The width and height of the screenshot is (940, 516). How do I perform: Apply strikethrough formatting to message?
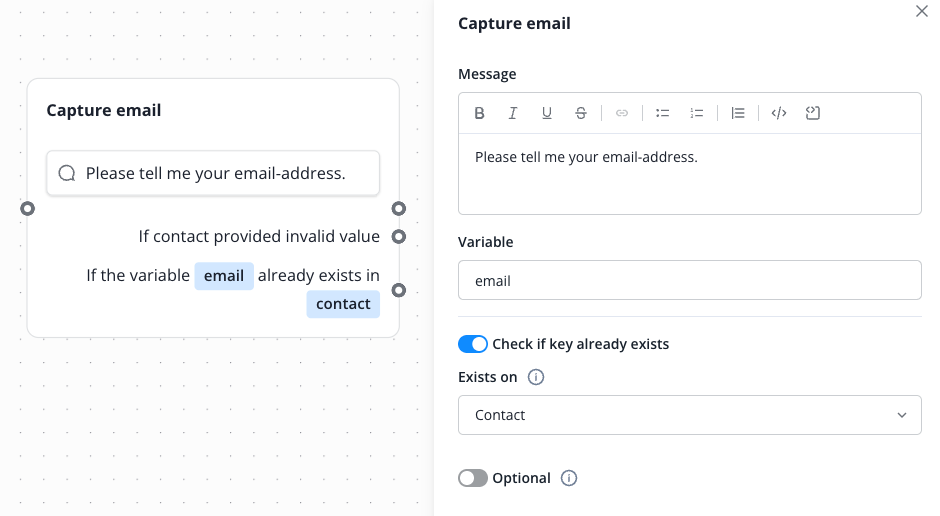pyautogui.click(x=581, y=113)
